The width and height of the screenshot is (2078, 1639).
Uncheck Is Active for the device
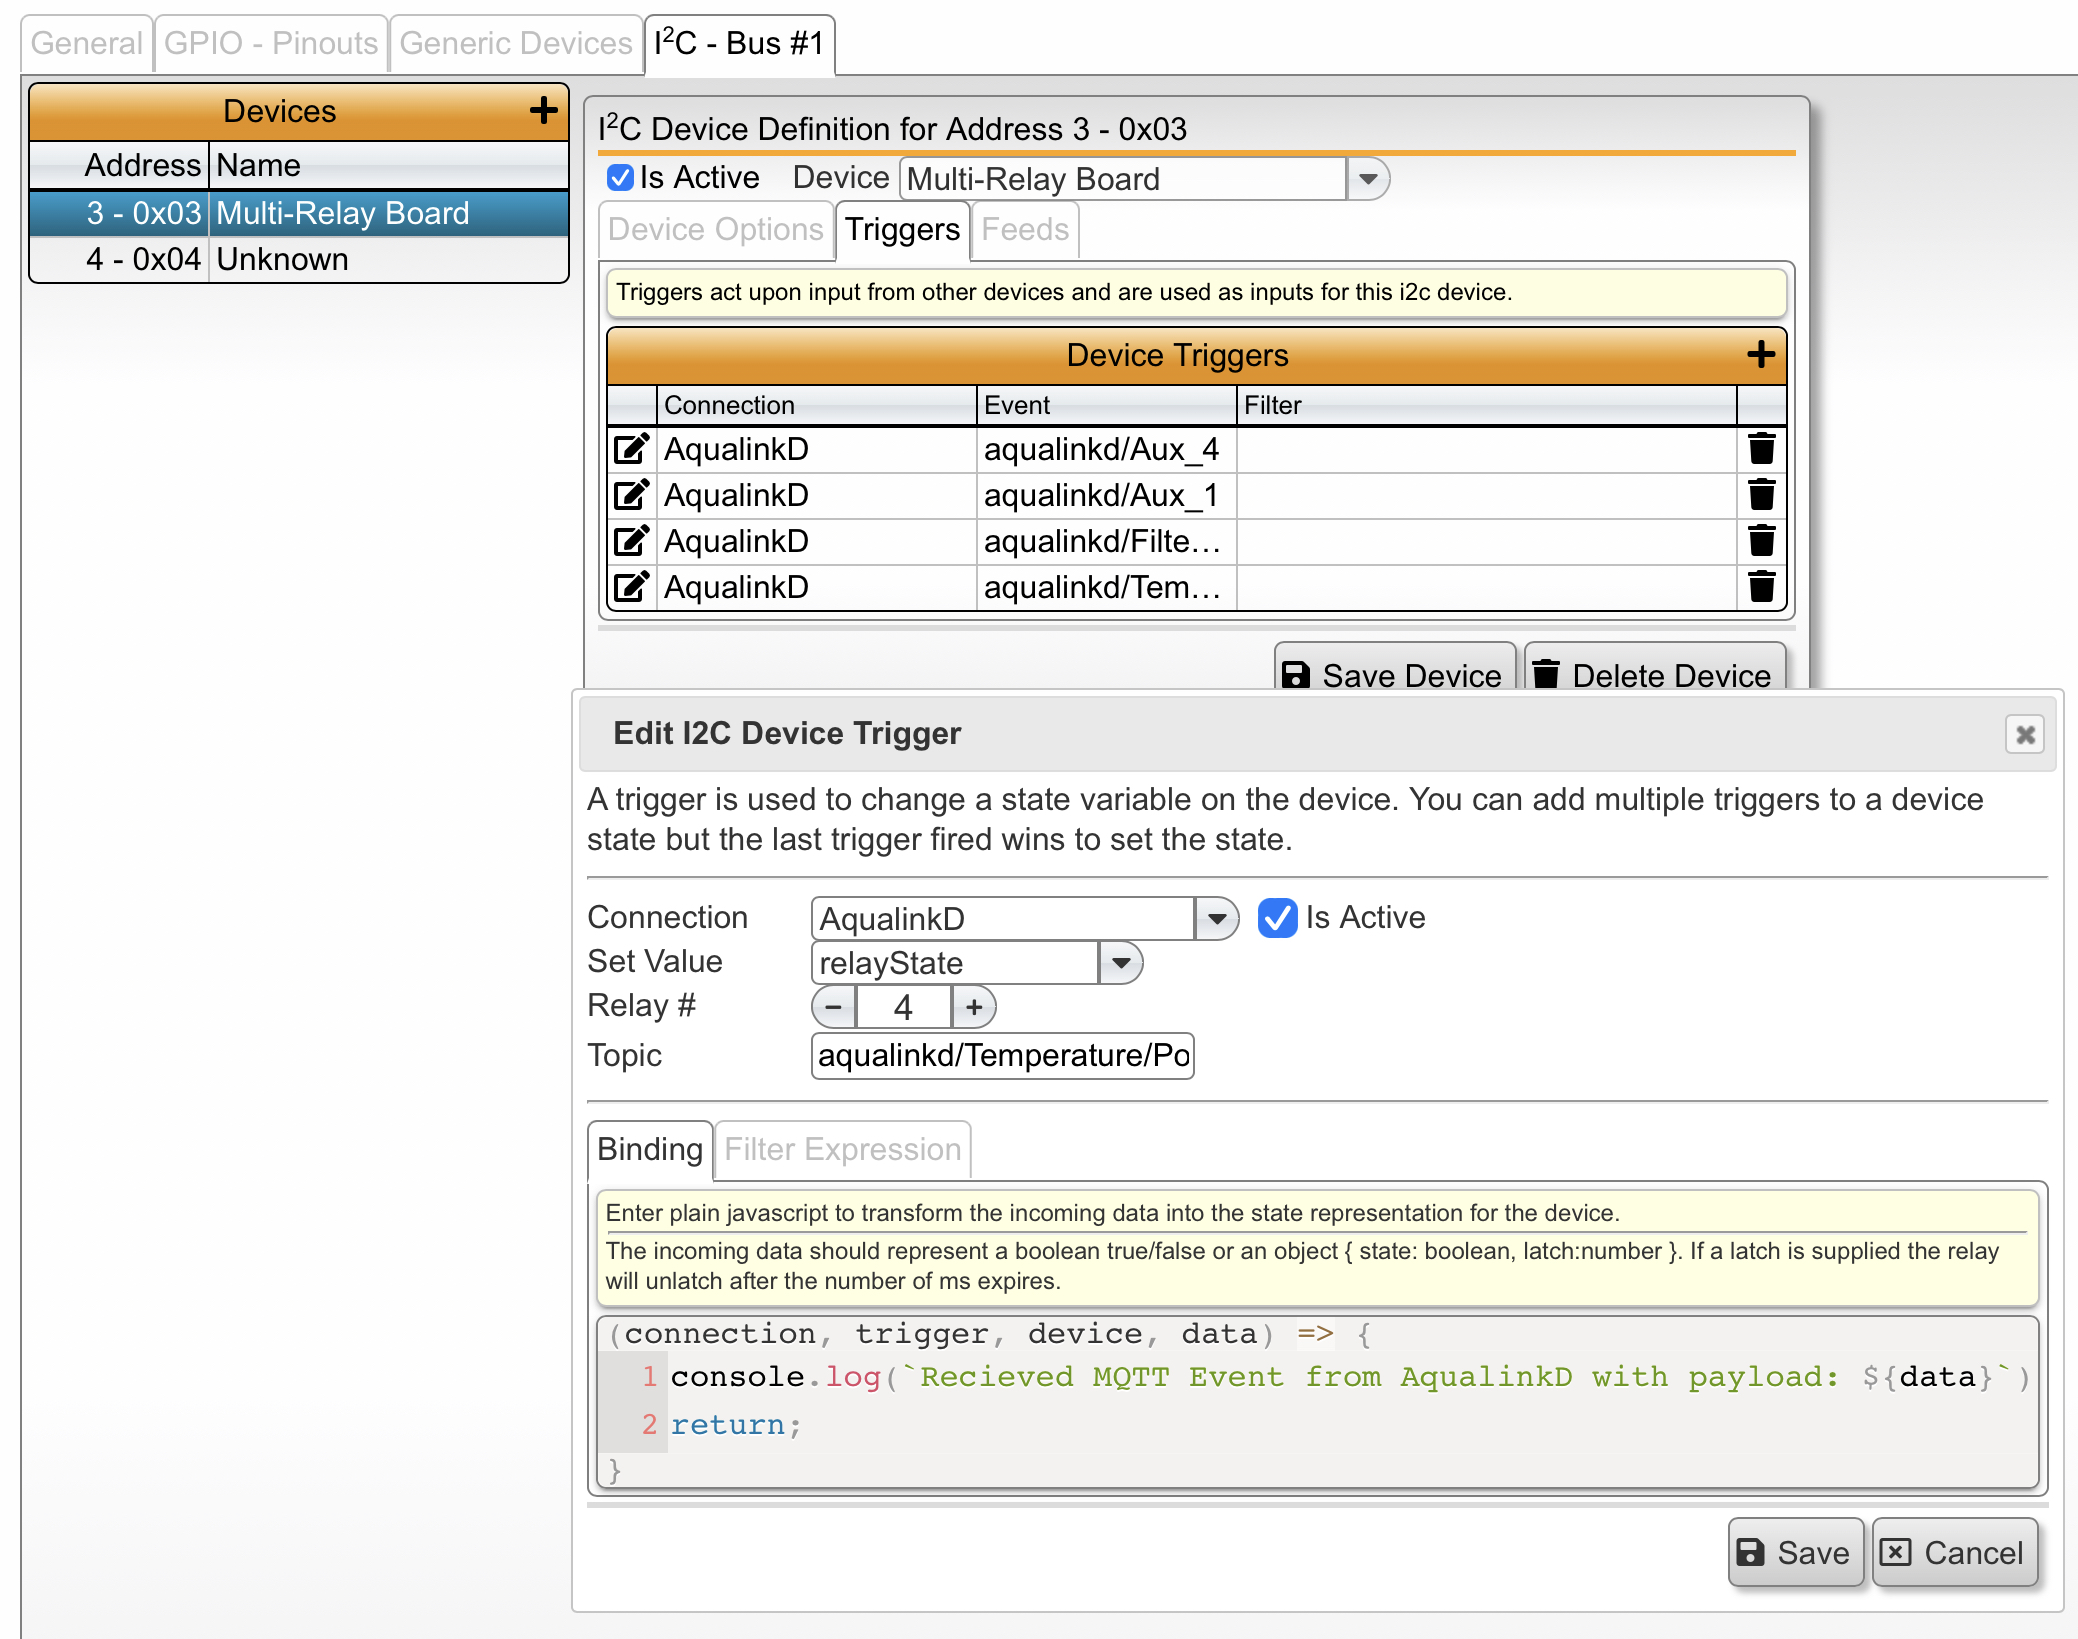(621, 177)
